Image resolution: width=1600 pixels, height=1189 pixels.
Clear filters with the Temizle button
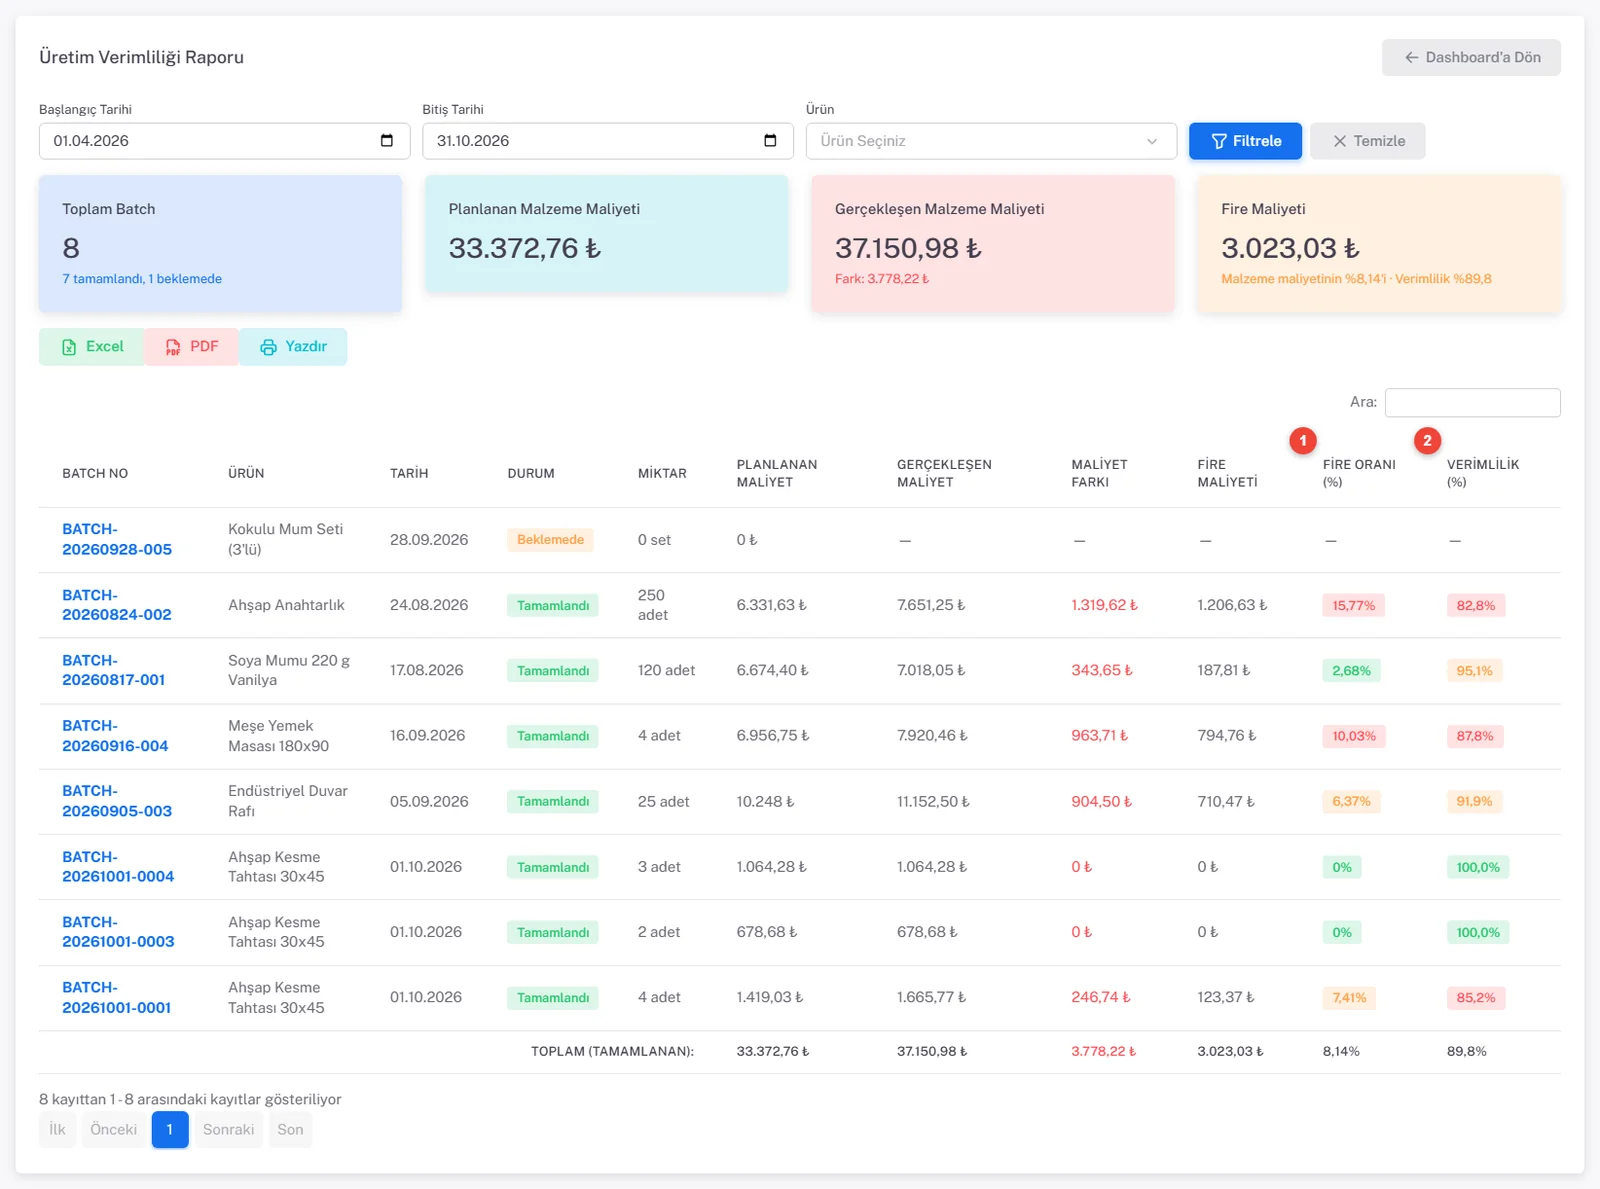[x=1368, y=141]
